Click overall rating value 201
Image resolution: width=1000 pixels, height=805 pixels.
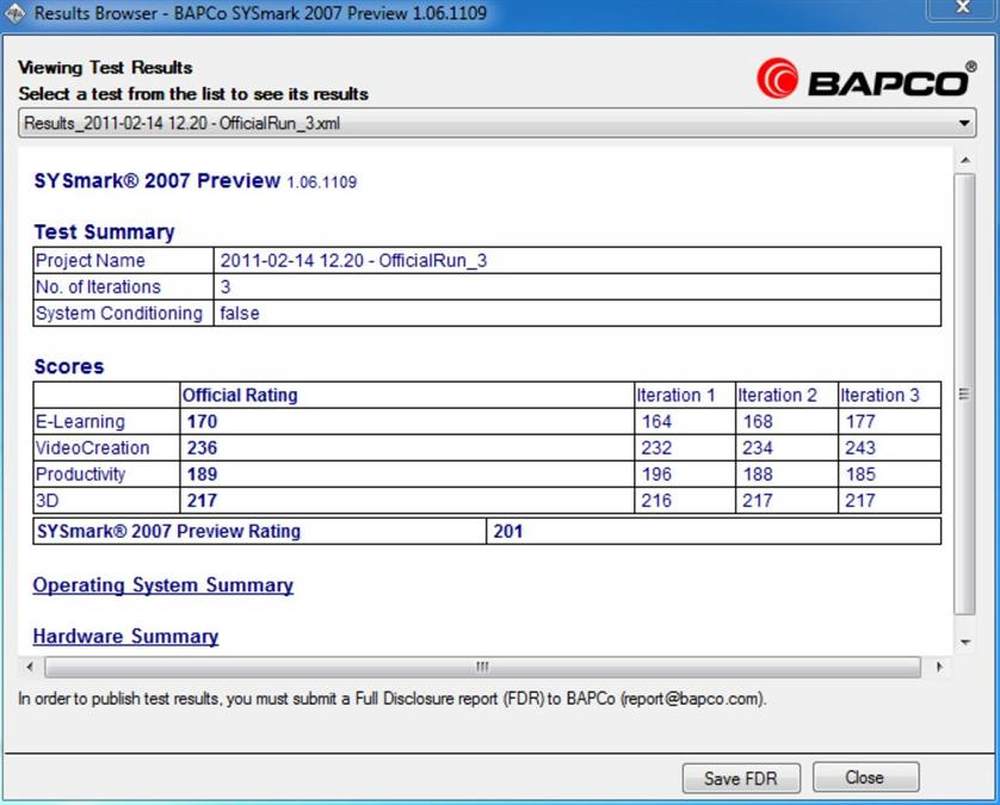pos(508,531)
